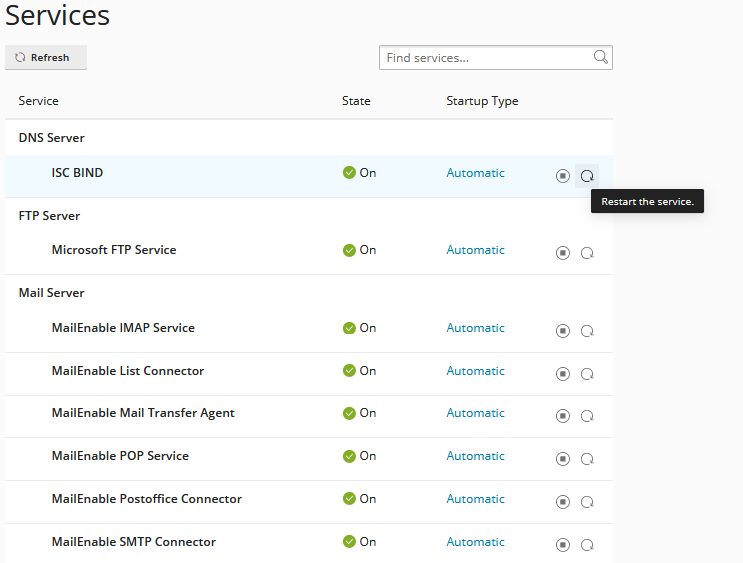Open MailEnable SMTP Connector startup type
Screen dimensions: 743x563
(x=475, y=542)
